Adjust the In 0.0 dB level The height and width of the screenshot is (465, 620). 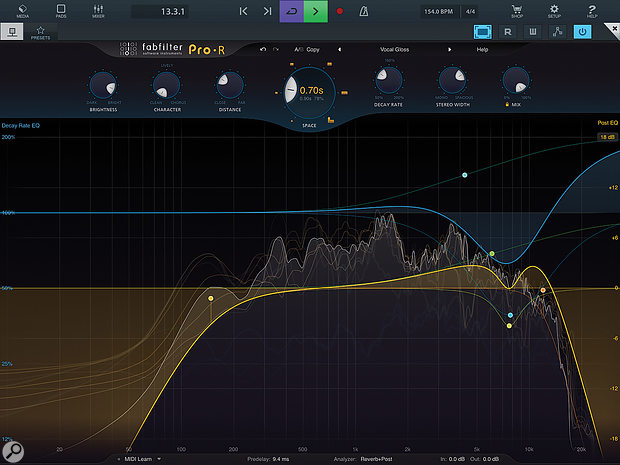452,459
